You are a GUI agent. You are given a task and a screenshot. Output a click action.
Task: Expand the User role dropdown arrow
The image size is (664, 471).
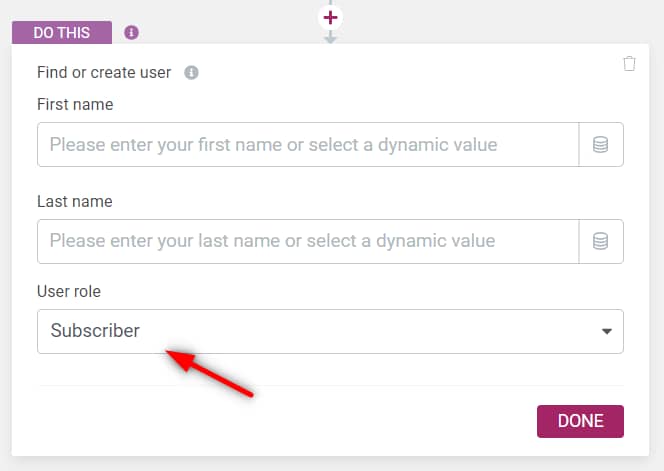(606, 332)
